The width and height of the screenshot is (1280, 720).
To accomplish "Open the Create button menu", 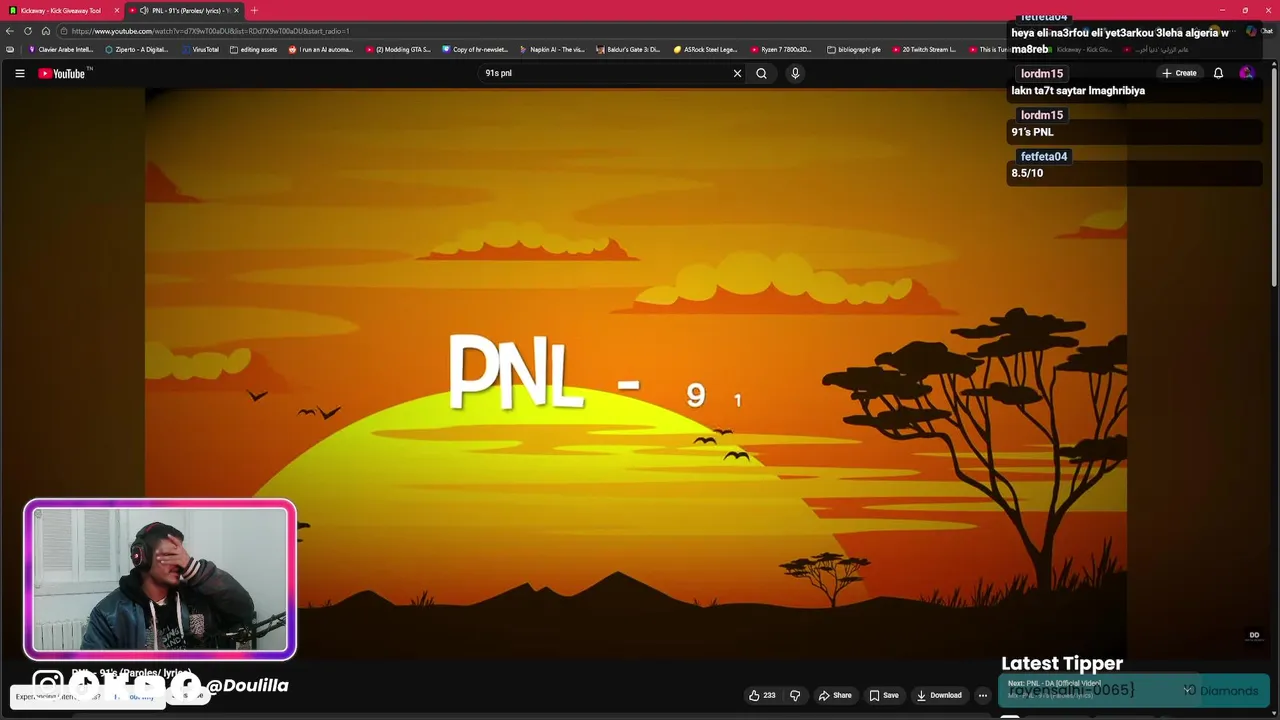I will (x=1179, y=73).
